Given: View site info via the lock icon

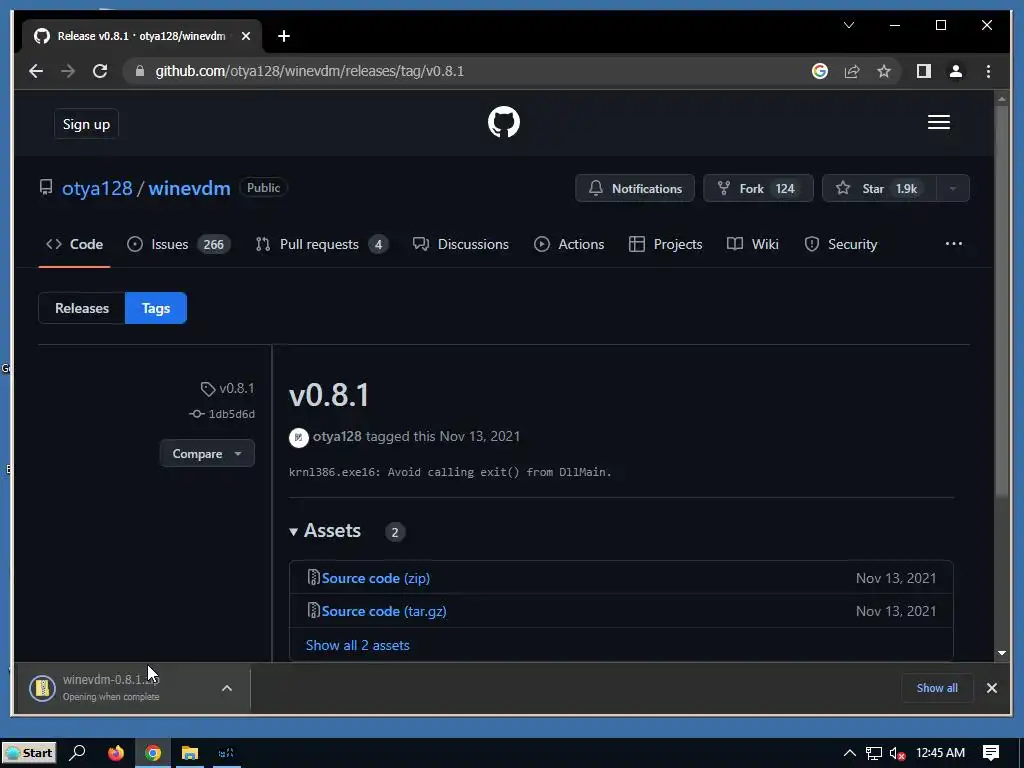Looking at the screenshot, I should (139, 71).
